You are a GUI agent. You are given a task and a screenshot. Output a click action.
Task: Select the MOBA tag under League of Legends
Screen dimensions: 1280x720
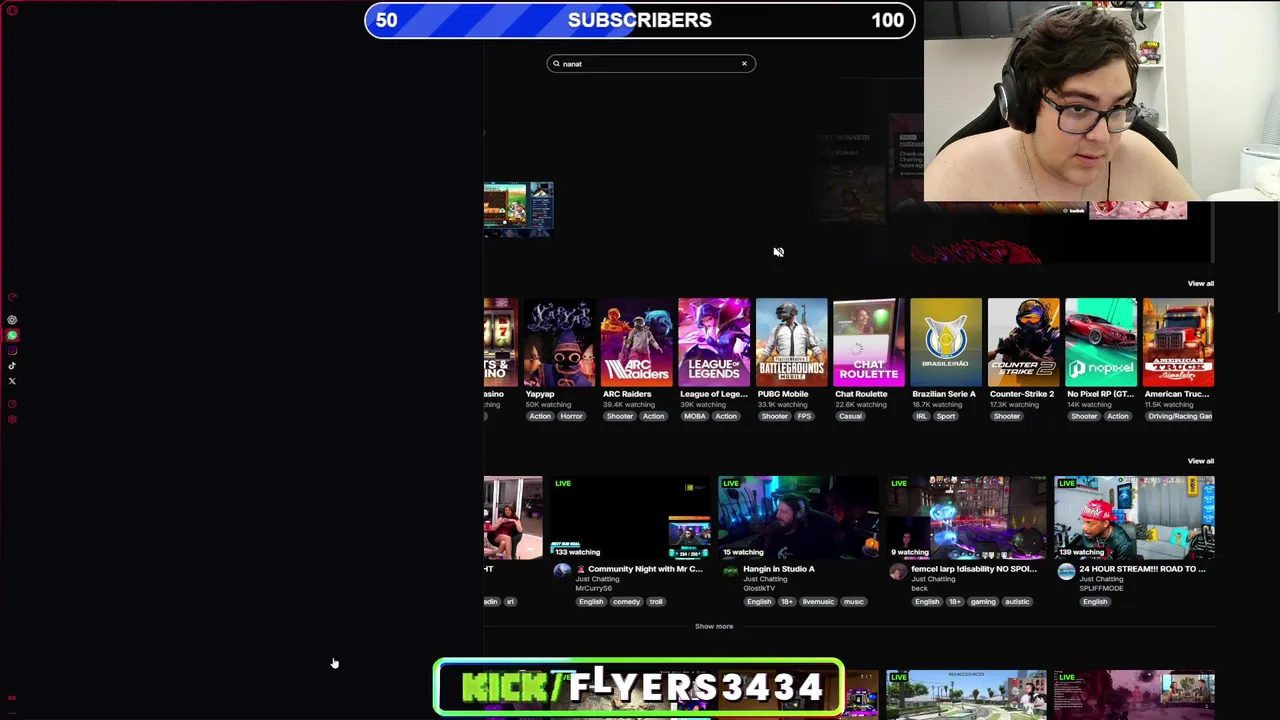coord(694,416)
